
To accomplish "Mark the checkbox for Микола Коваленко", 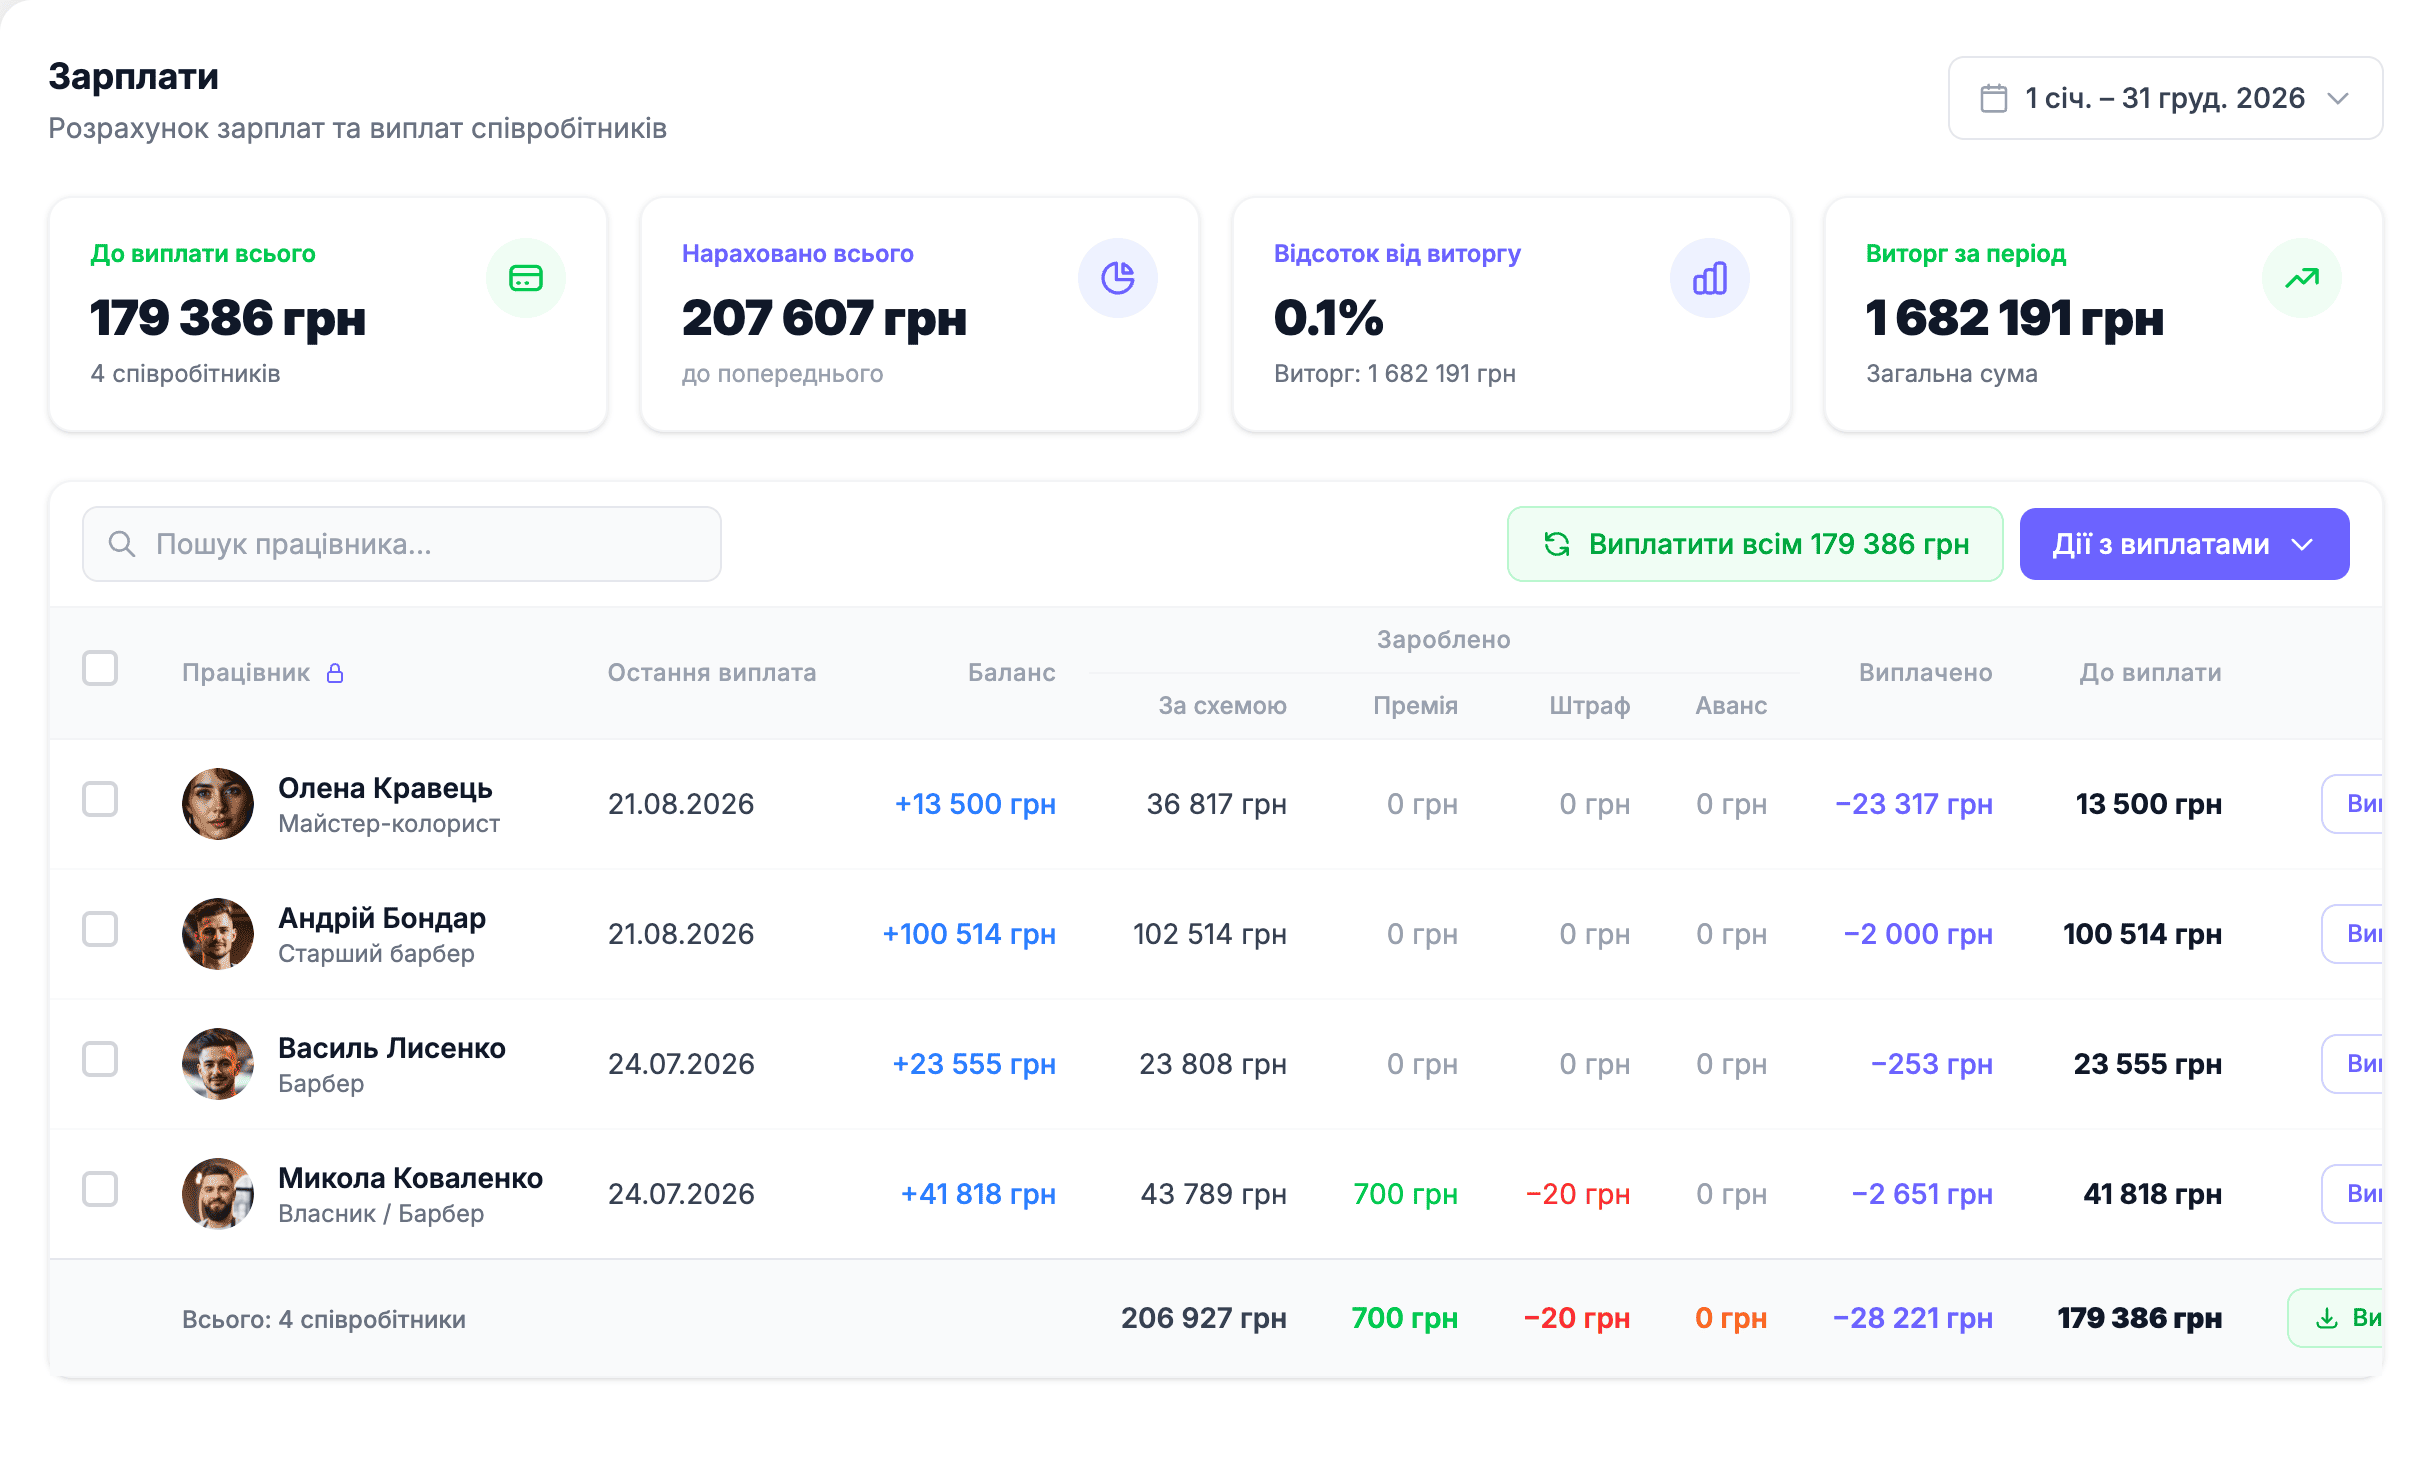I will 100,1190.
